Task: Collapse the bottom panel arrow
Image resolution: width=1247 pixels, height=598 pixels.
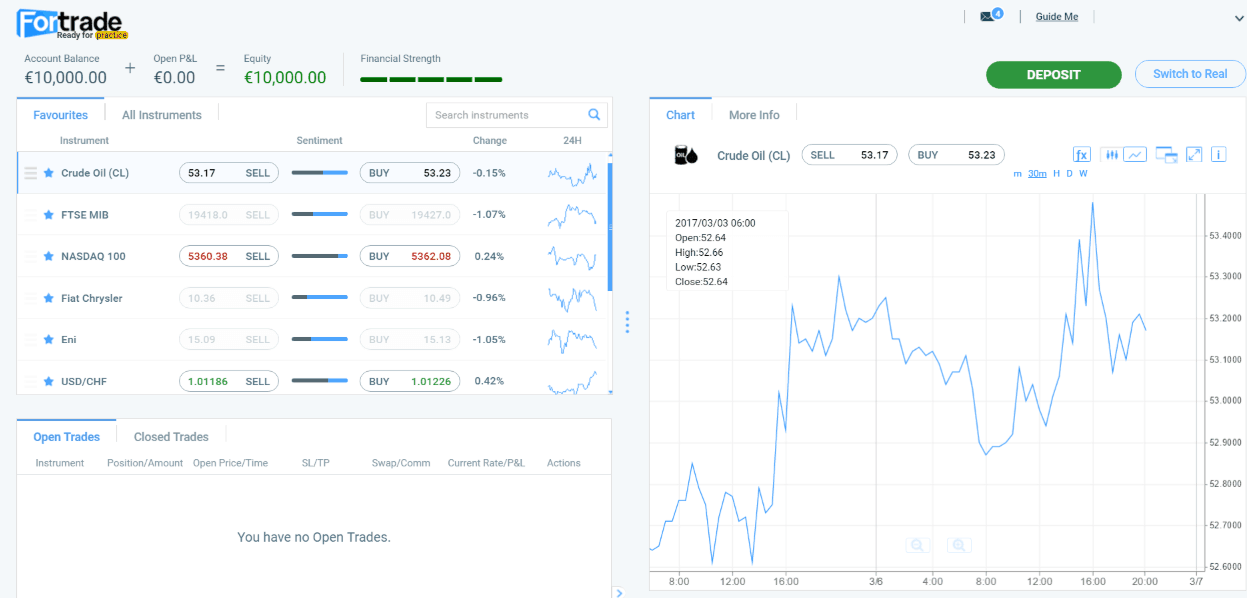Action: point(619,593)
